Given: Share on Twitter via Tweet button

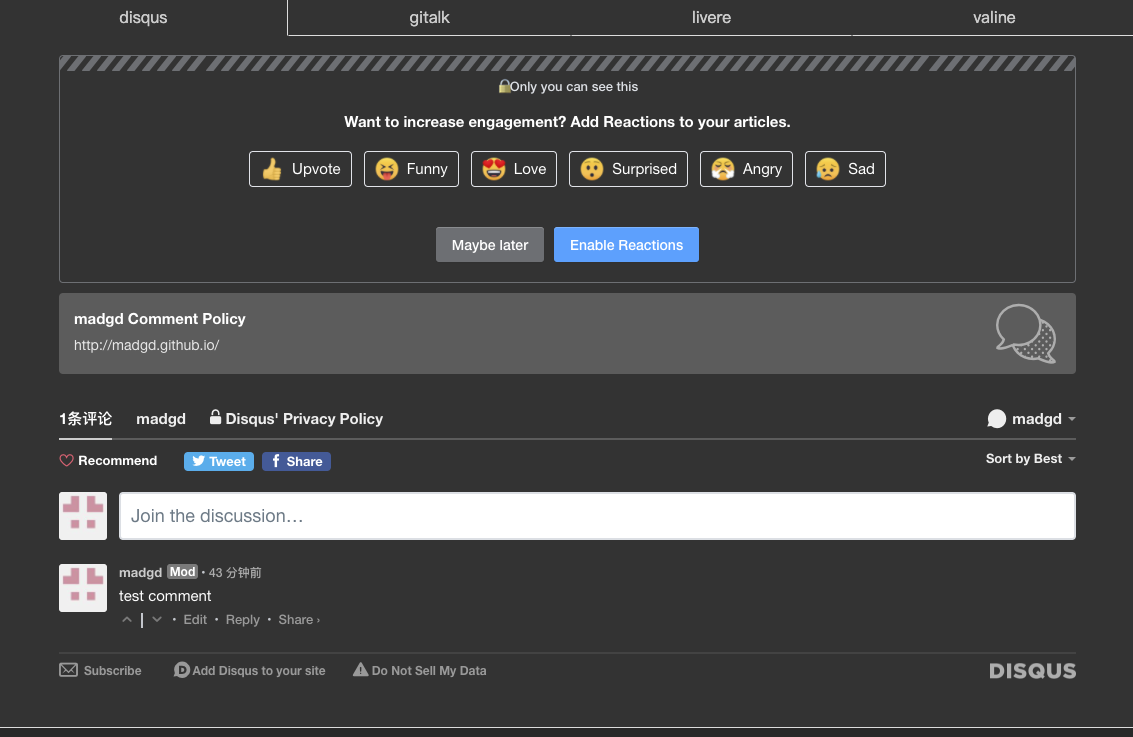Looking at the screenshot, I should click(219, 461).
